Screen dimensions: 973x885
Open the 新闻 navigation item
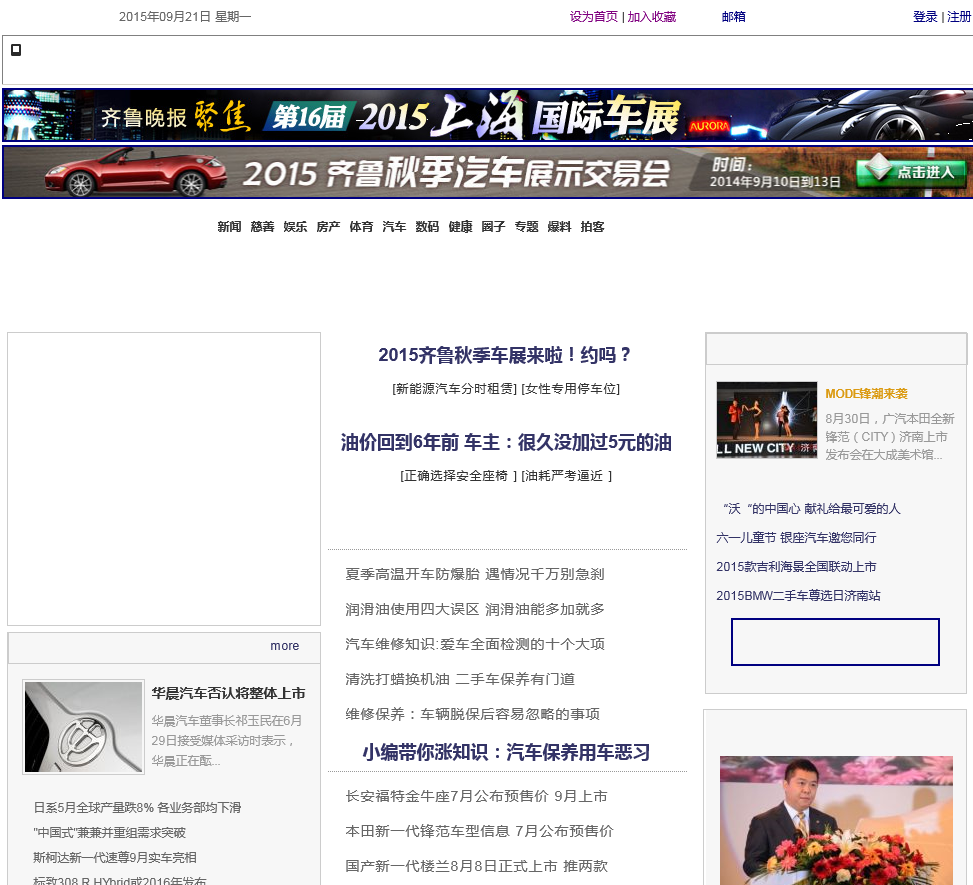[229, 227]
